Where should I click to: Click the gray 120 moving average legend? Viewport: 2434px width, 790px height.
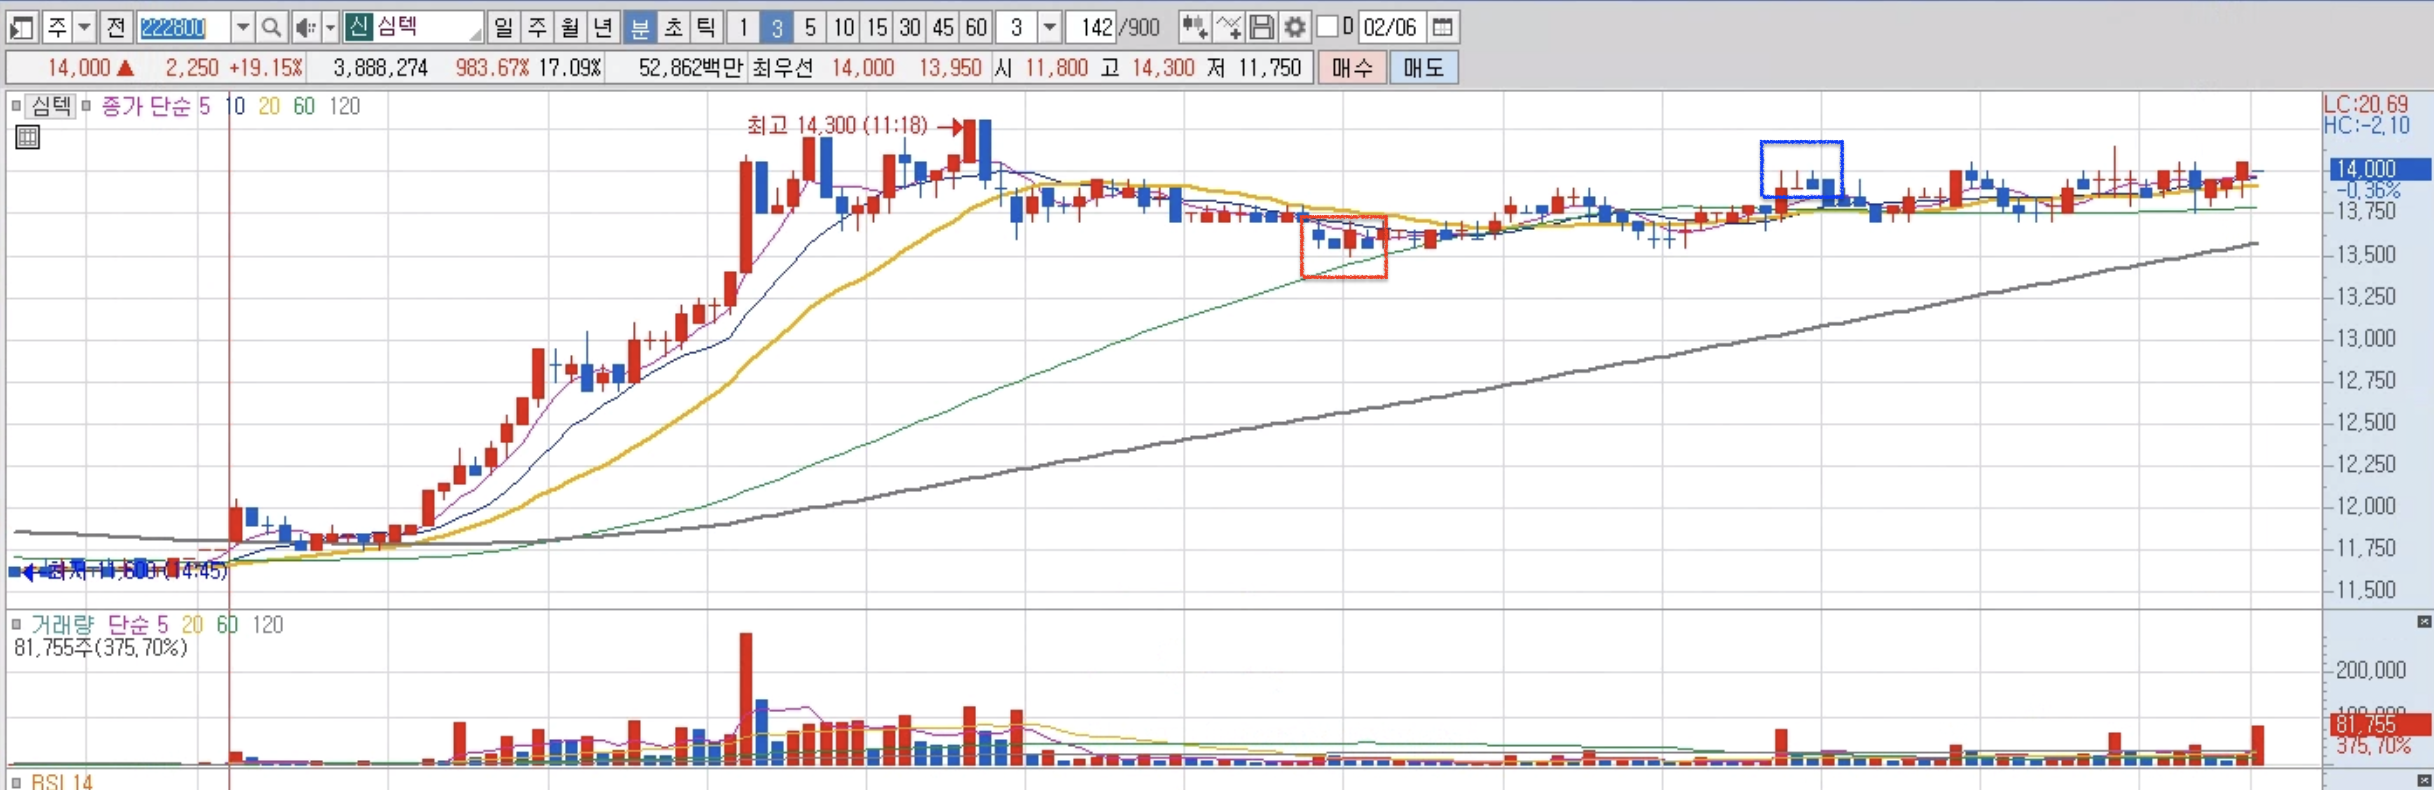coord(345,106)
